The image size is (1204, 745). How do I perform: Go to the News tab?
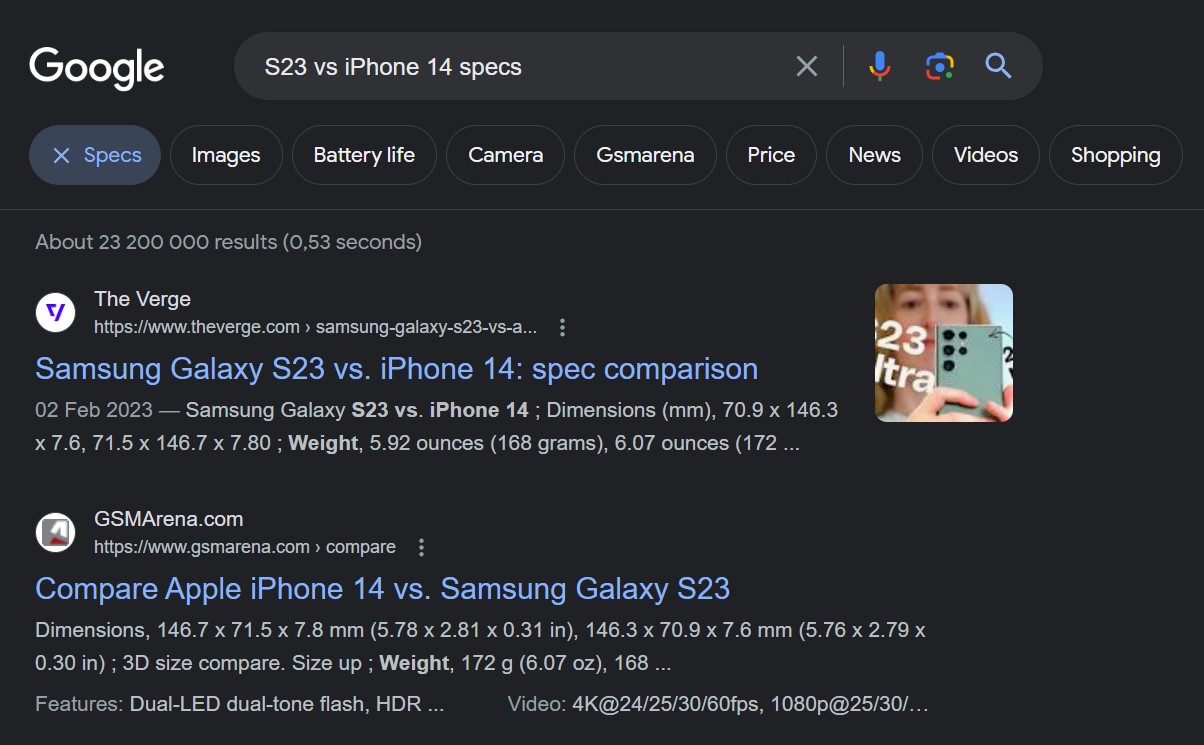(x=874, y=155)
